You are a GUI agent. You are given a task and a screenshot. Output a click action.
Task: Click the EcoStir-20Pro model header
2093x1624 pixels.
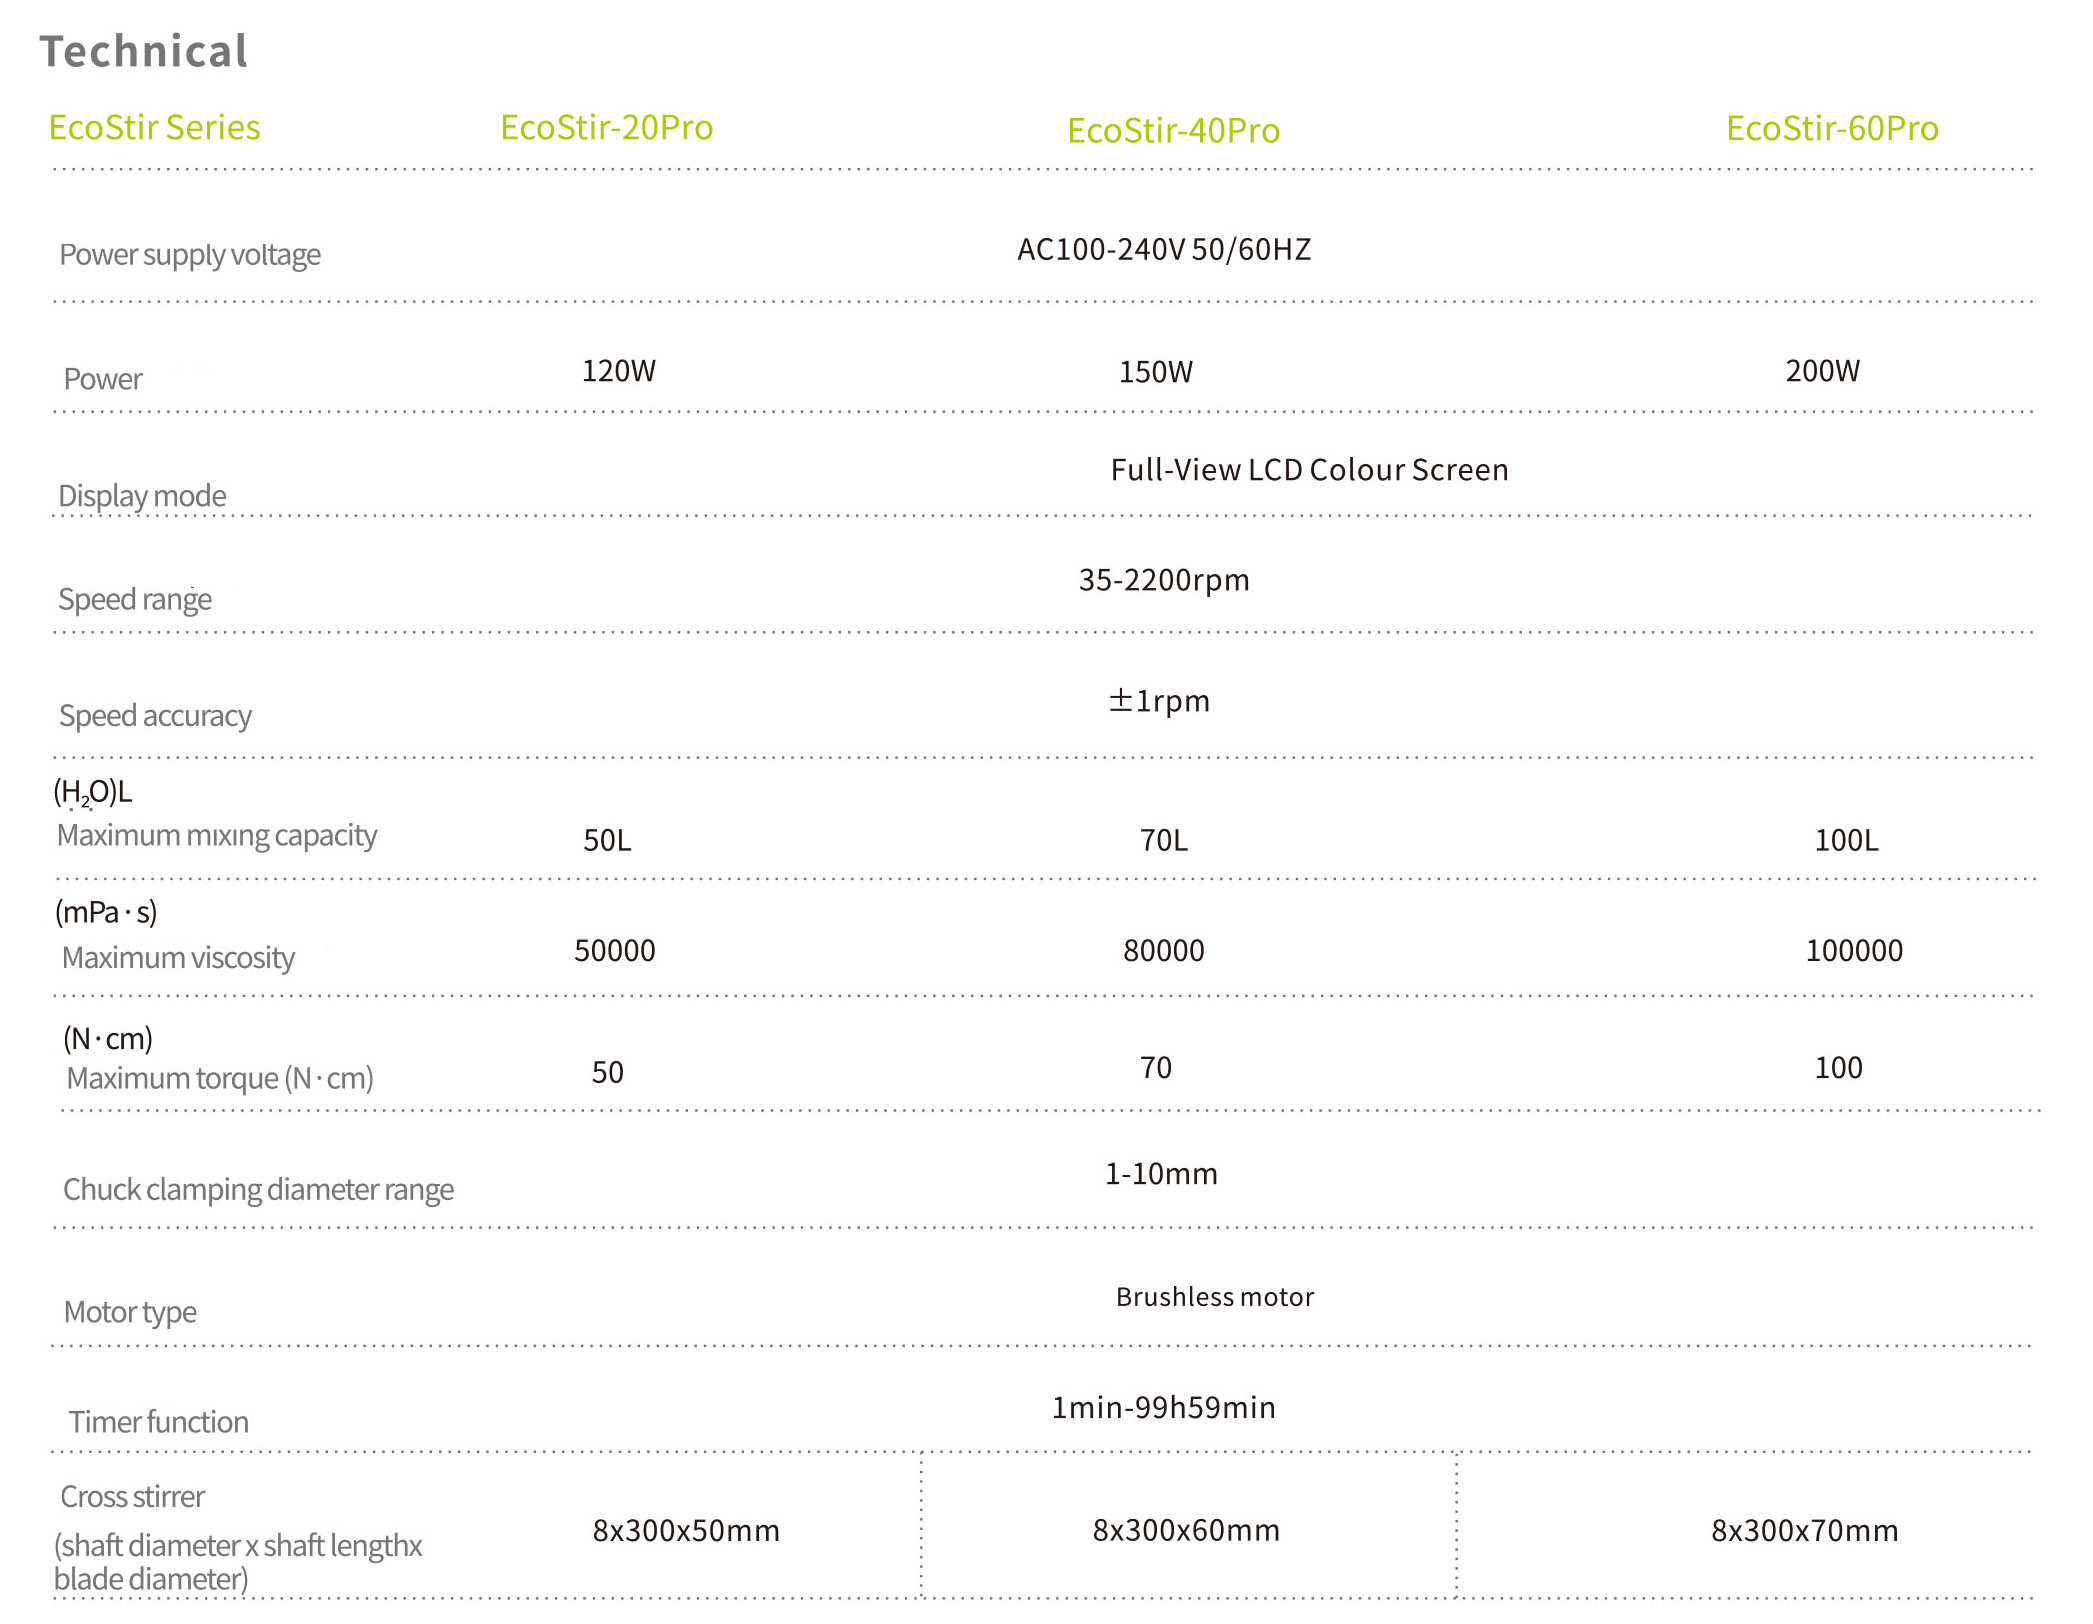[x=606, y=128]
